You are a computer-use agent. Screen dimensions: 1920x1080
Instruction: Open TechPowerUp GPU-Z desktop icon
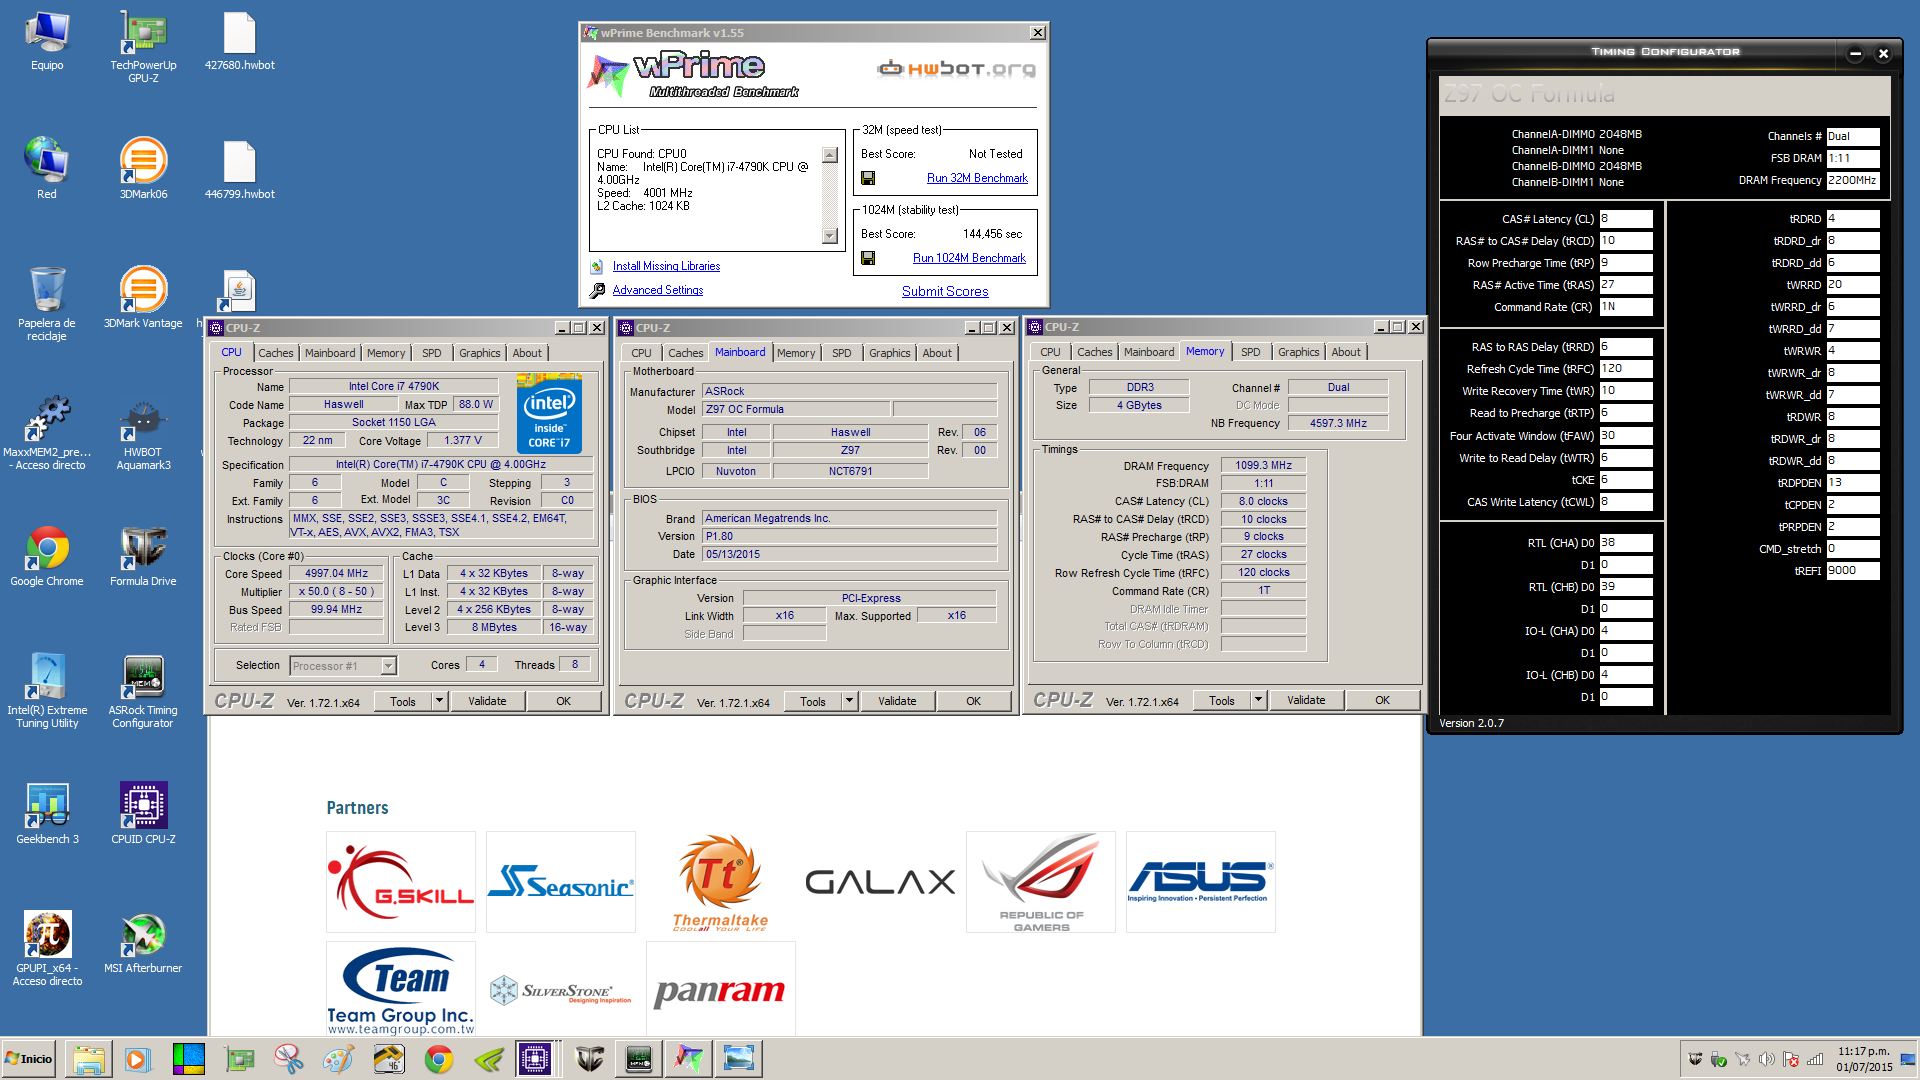(143, 46)
